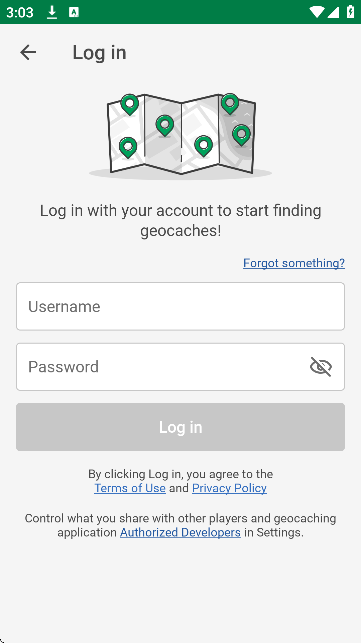
Task: Tap the Wi-Fi signal icon
Action: (316, 12)
